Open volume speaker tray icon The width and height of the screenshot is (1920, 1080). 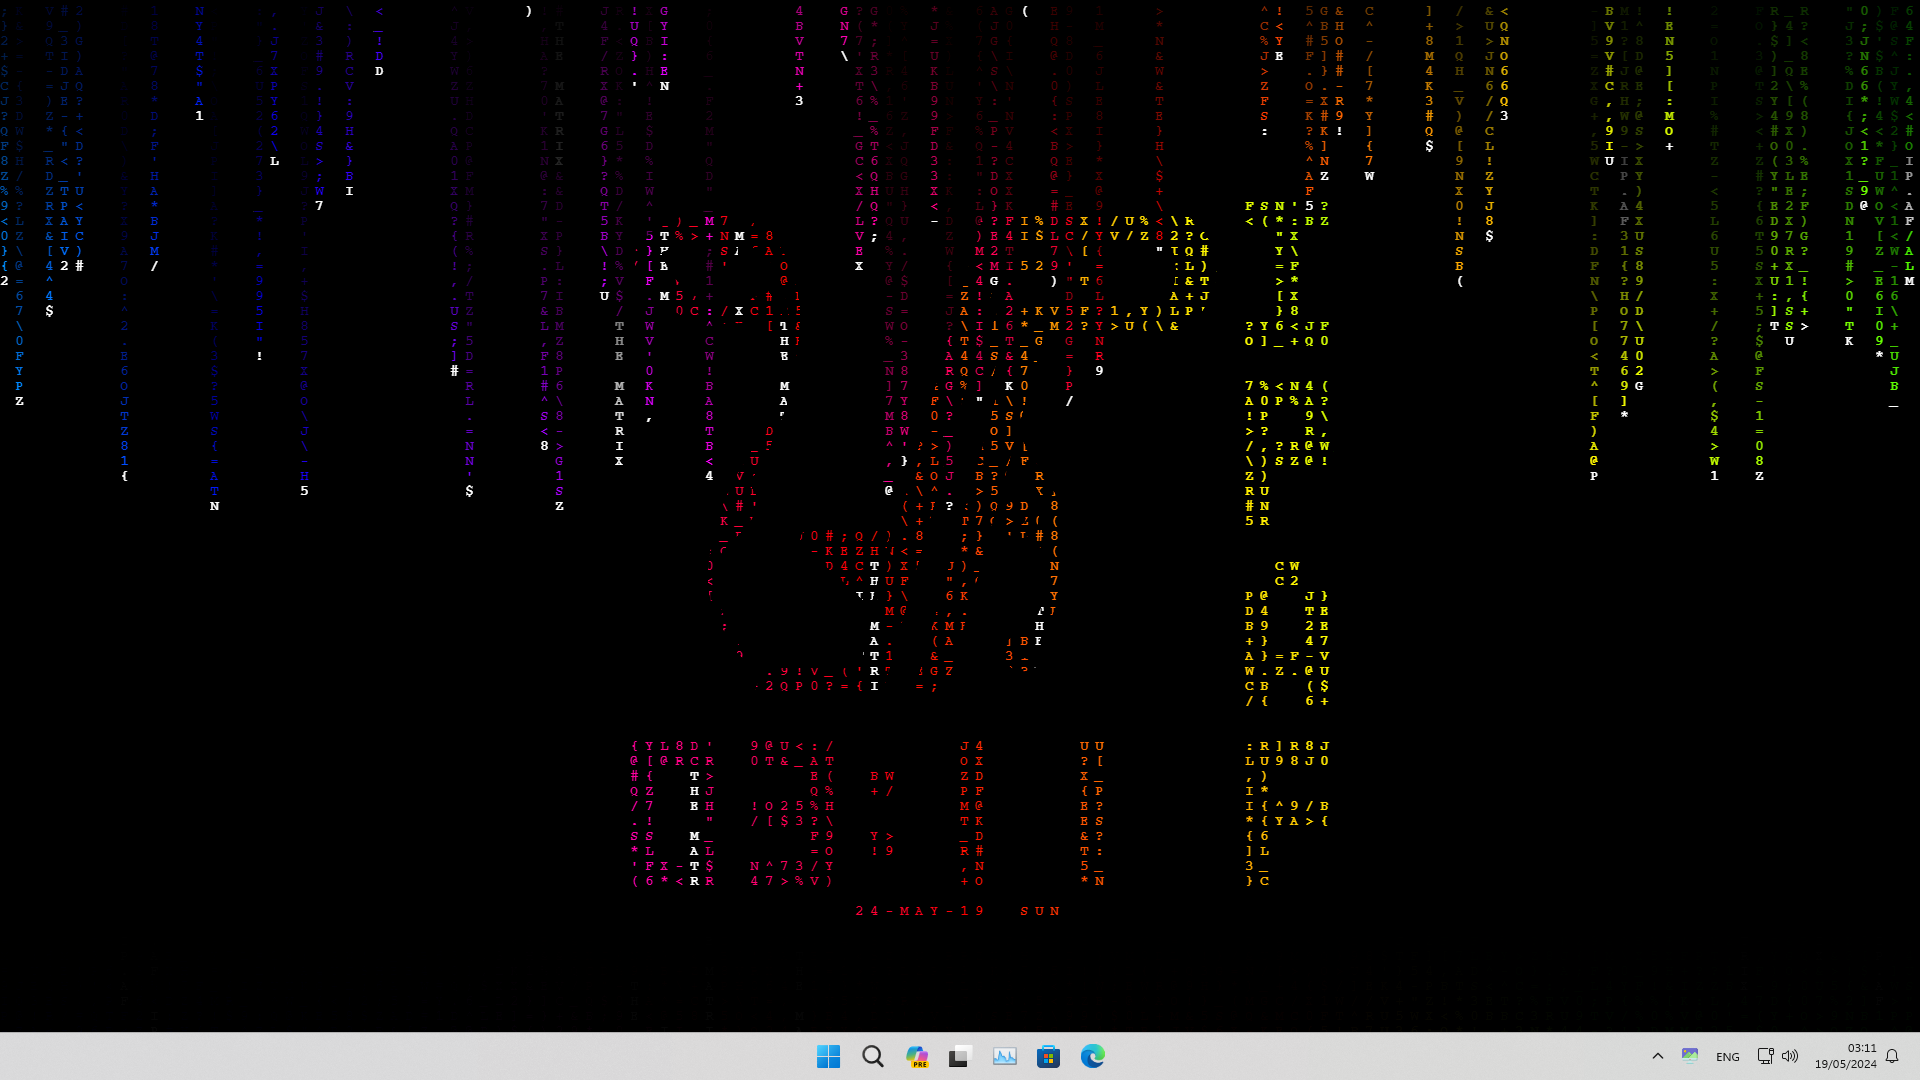(1790, 1055)
